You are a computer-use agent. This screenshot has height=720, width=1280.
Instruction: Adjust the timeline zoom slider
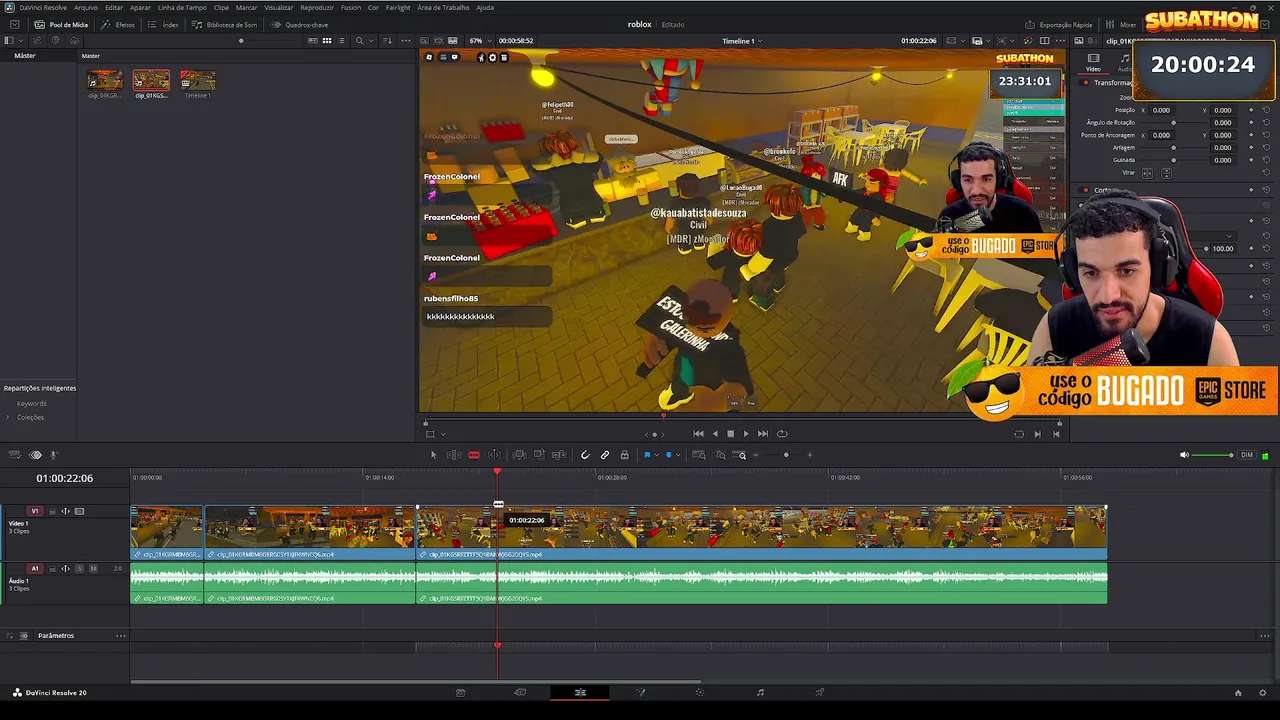[x=783, y=455]
